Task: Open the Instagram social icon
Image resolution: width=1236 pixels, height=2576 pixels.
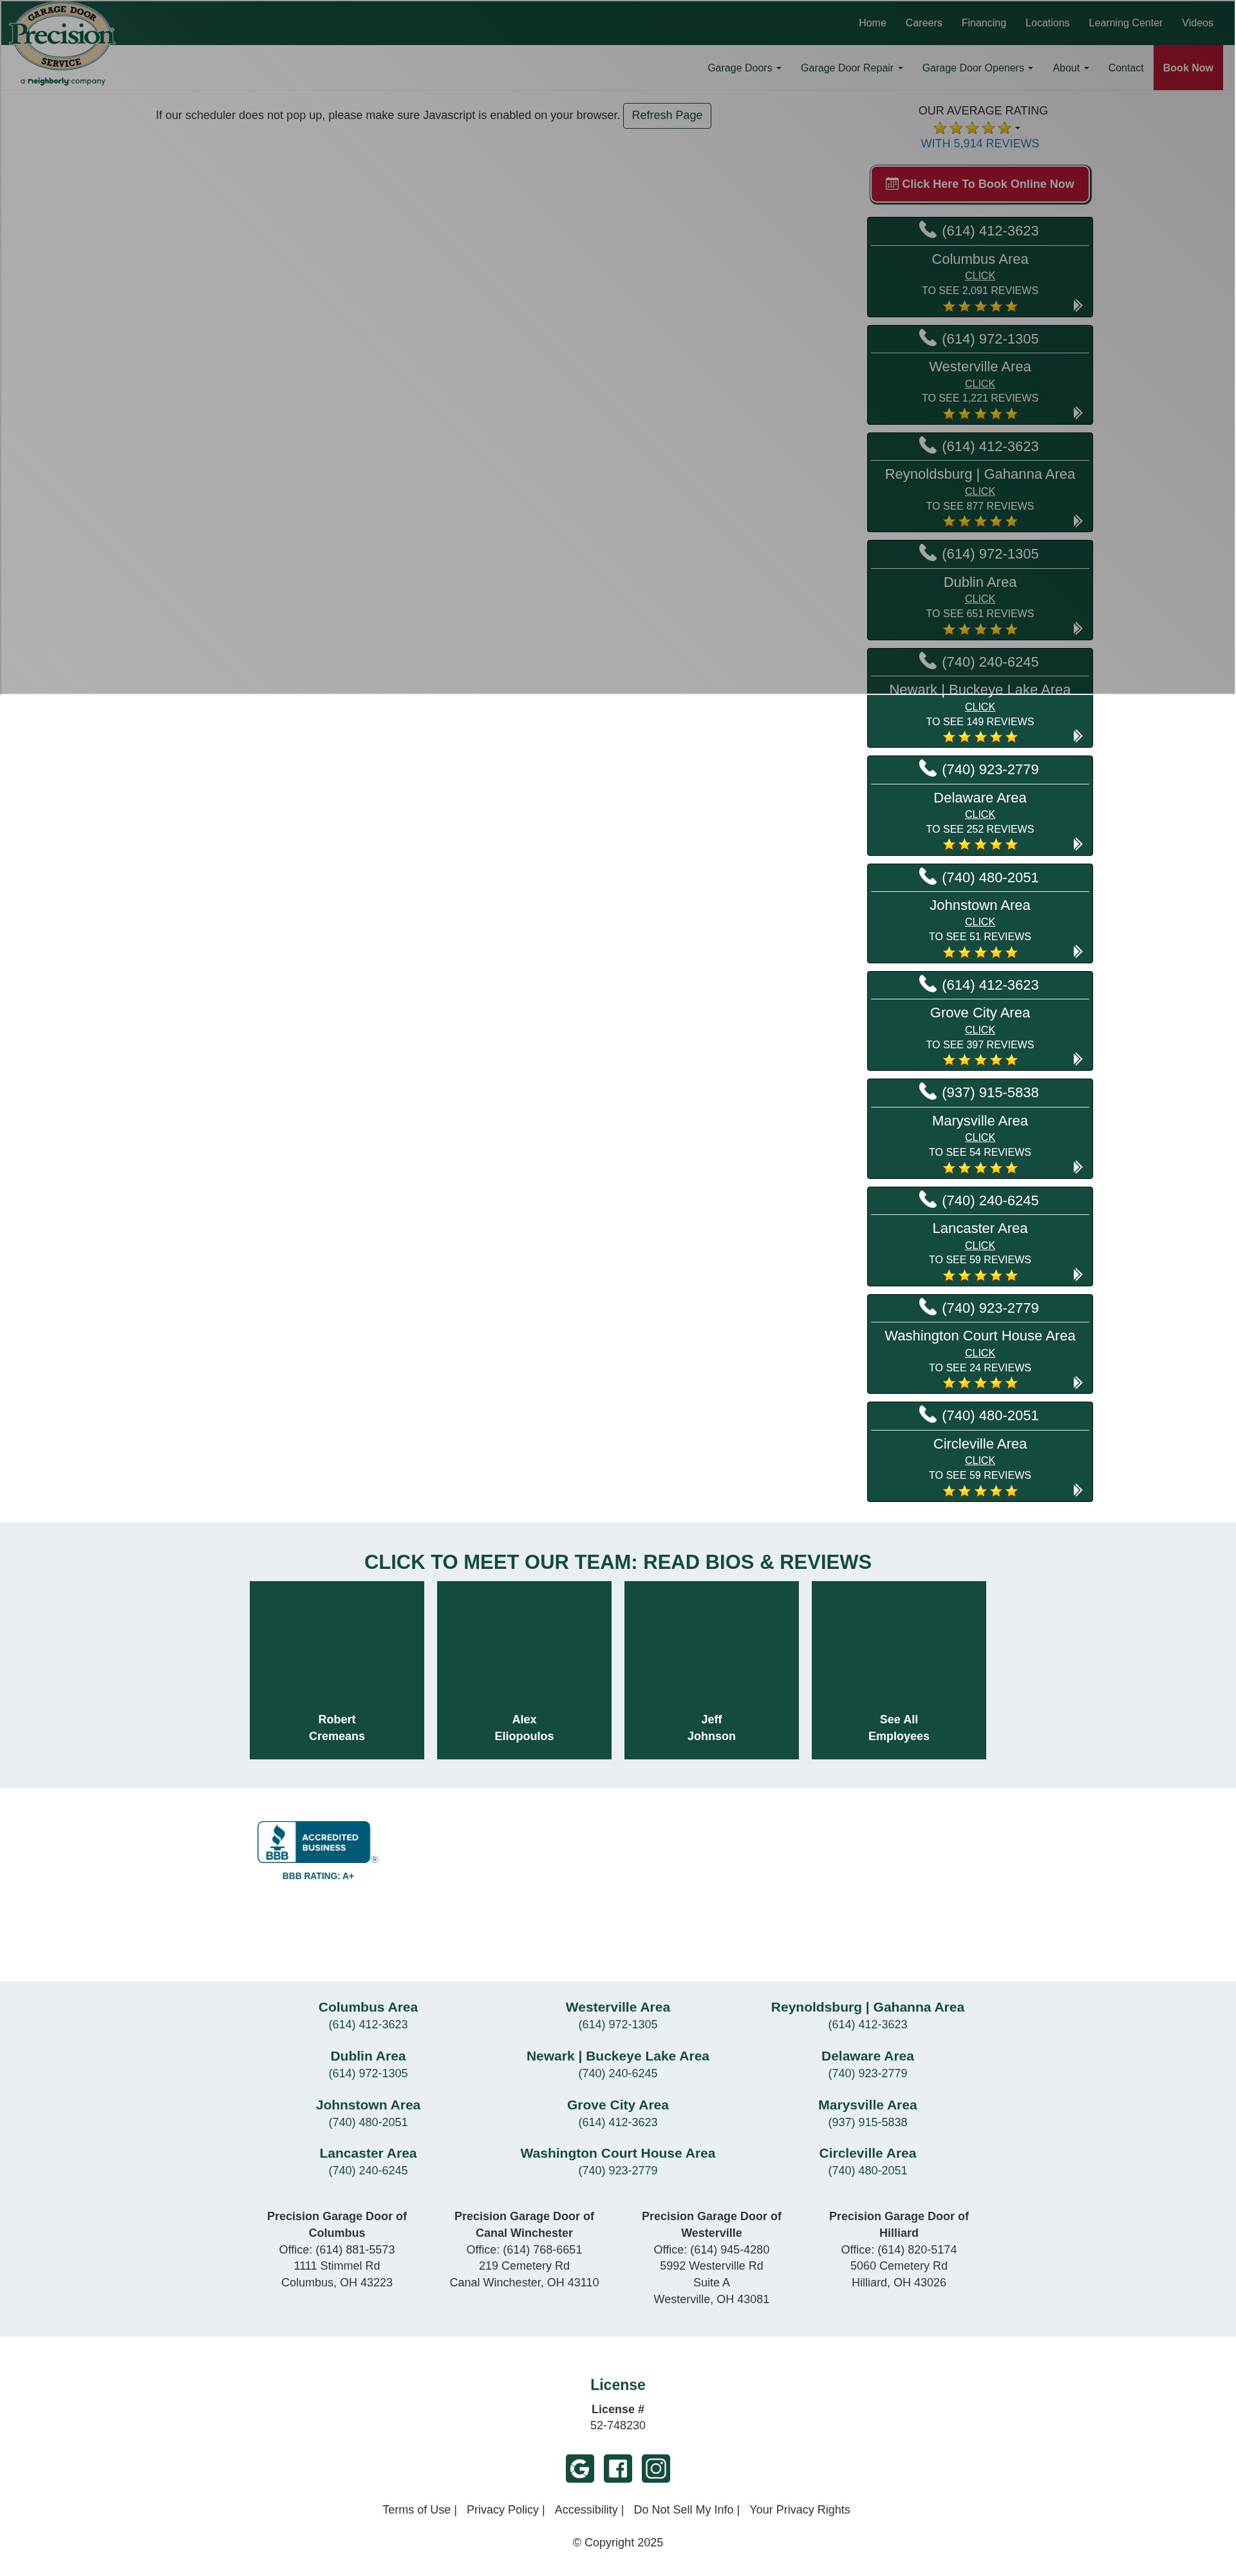Action: [656, 2468]
